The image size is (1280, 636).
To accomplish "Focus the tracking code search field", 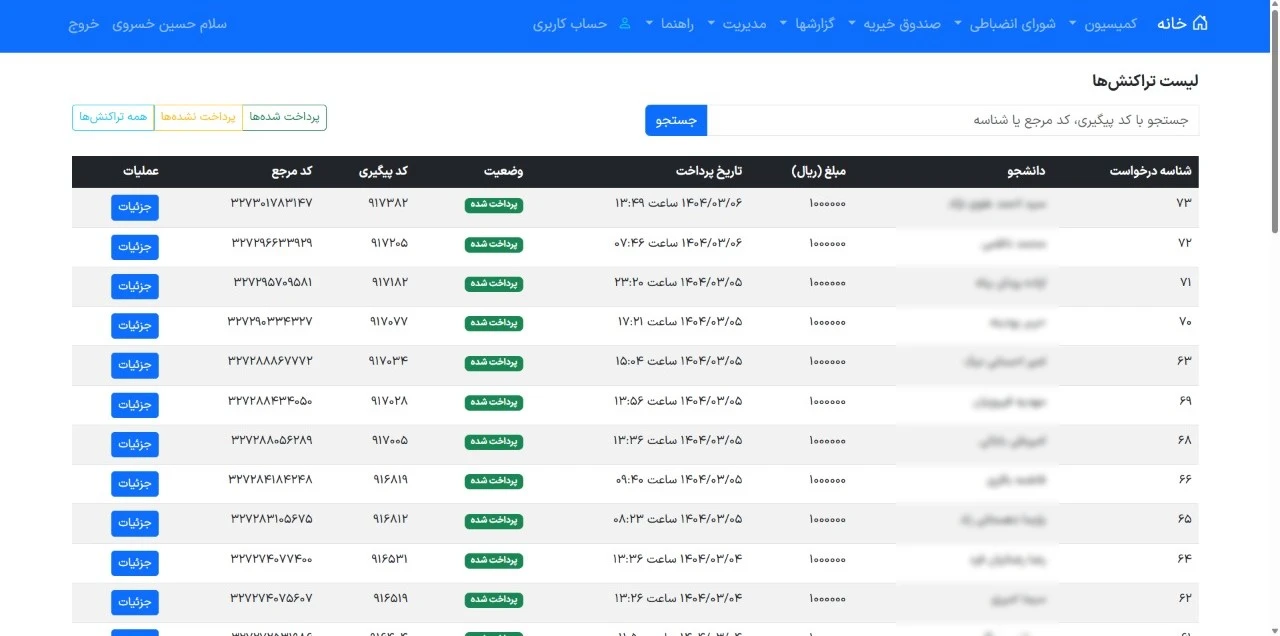I will click(x=953, y=120).
